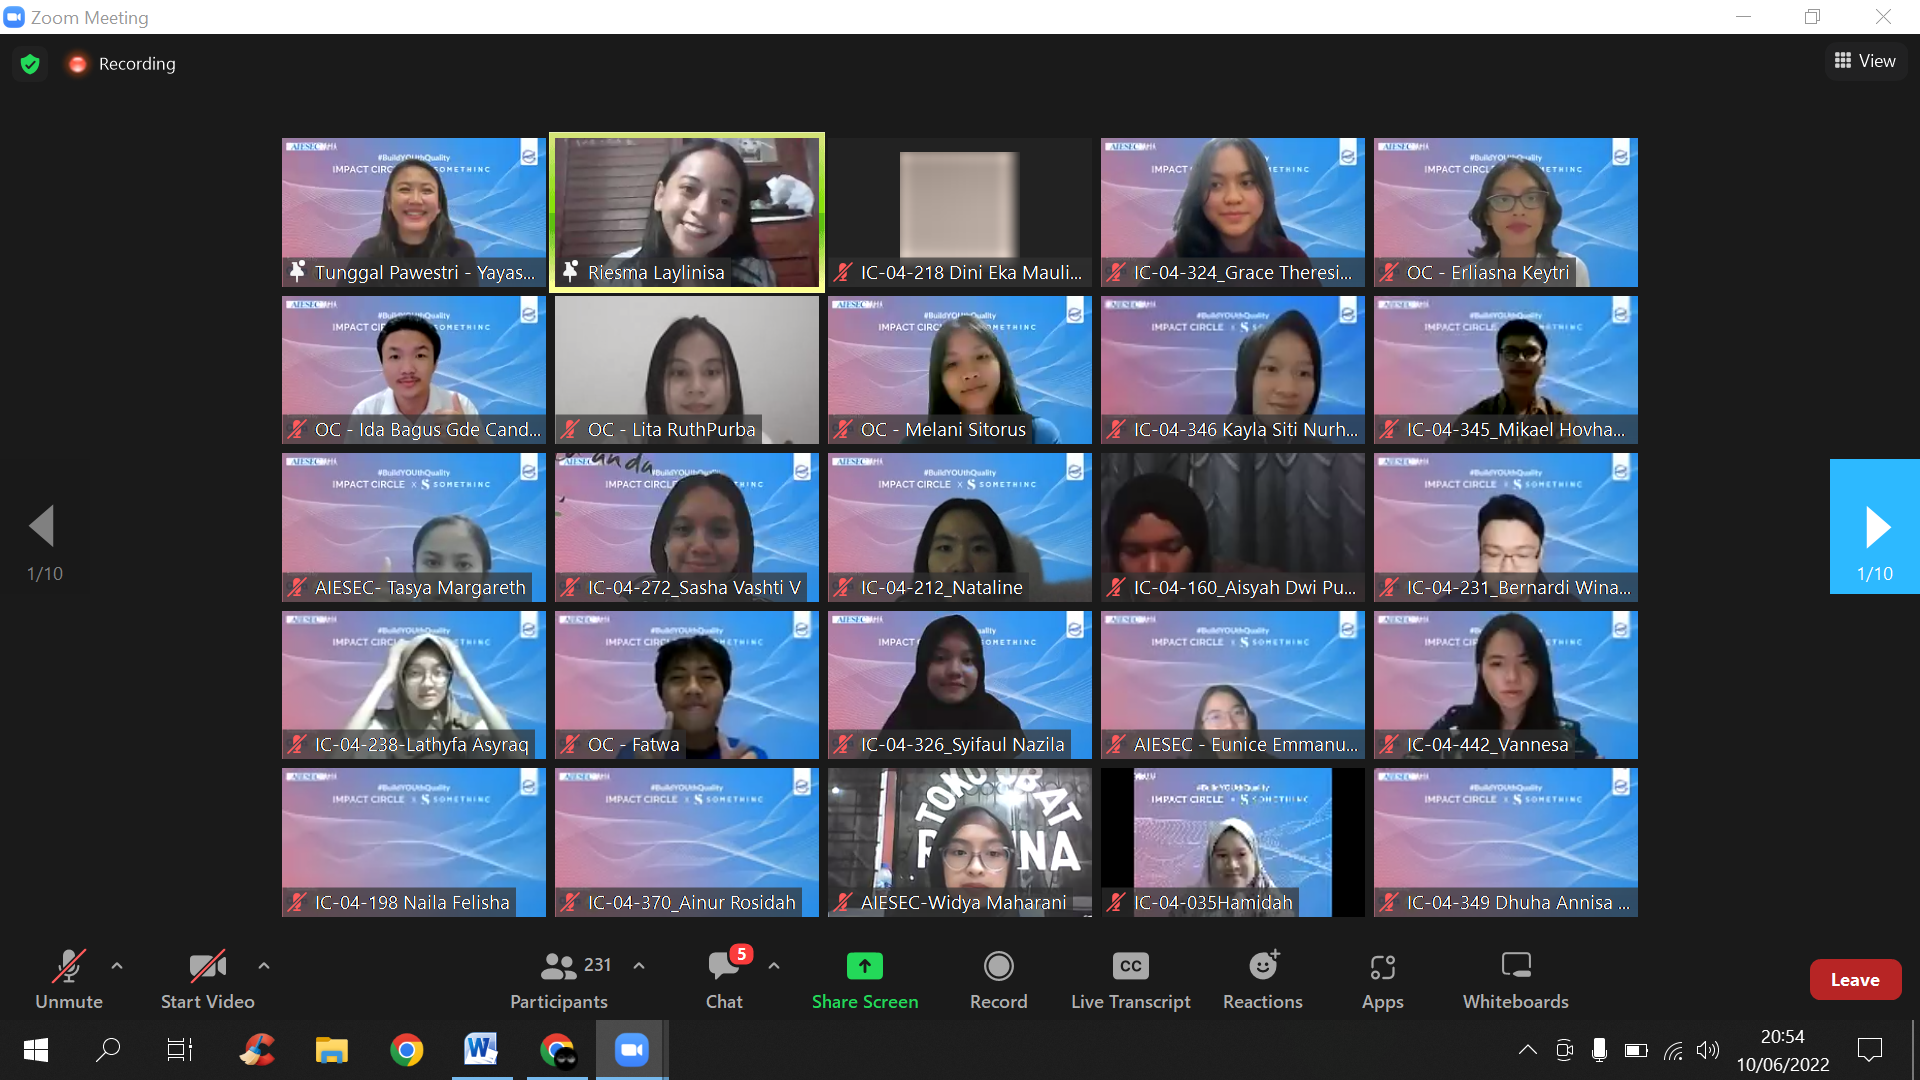The image size is (1920, 1080).
Task: Go to next gallery page
Action: coord(1875,527)
